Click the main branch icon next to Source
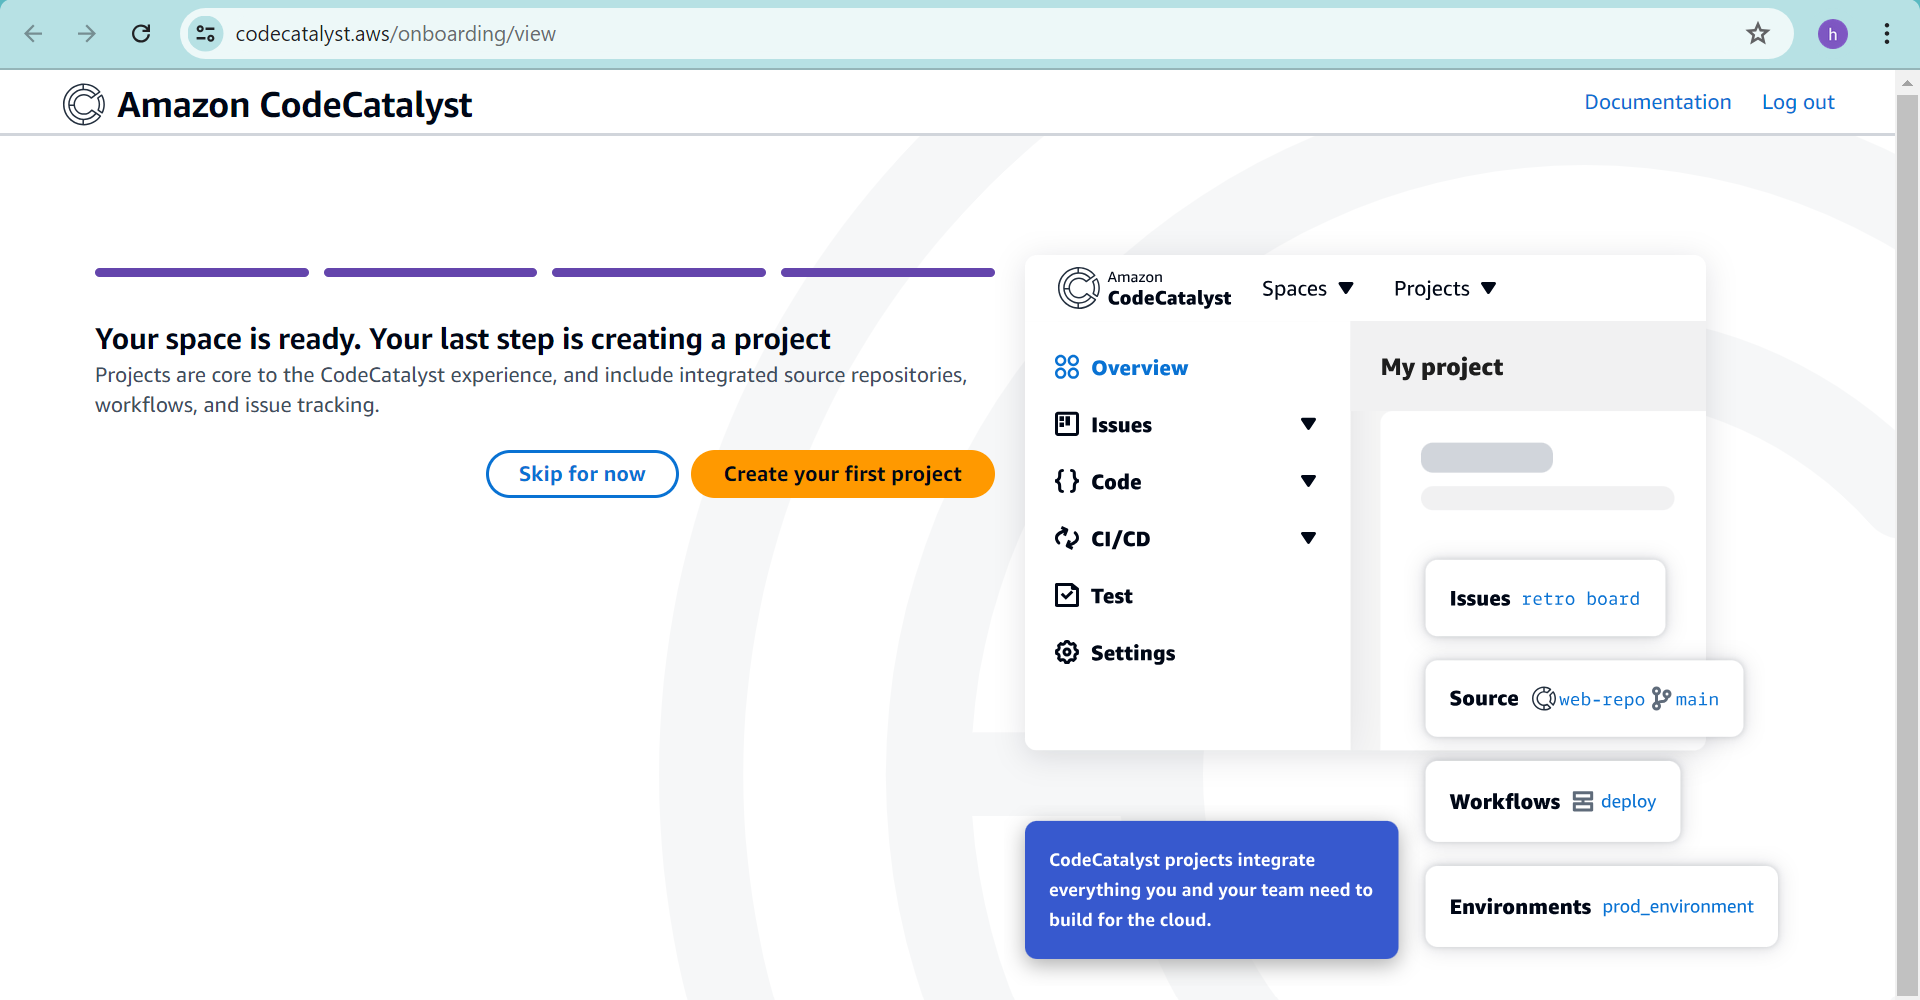 pos(1661,699)
